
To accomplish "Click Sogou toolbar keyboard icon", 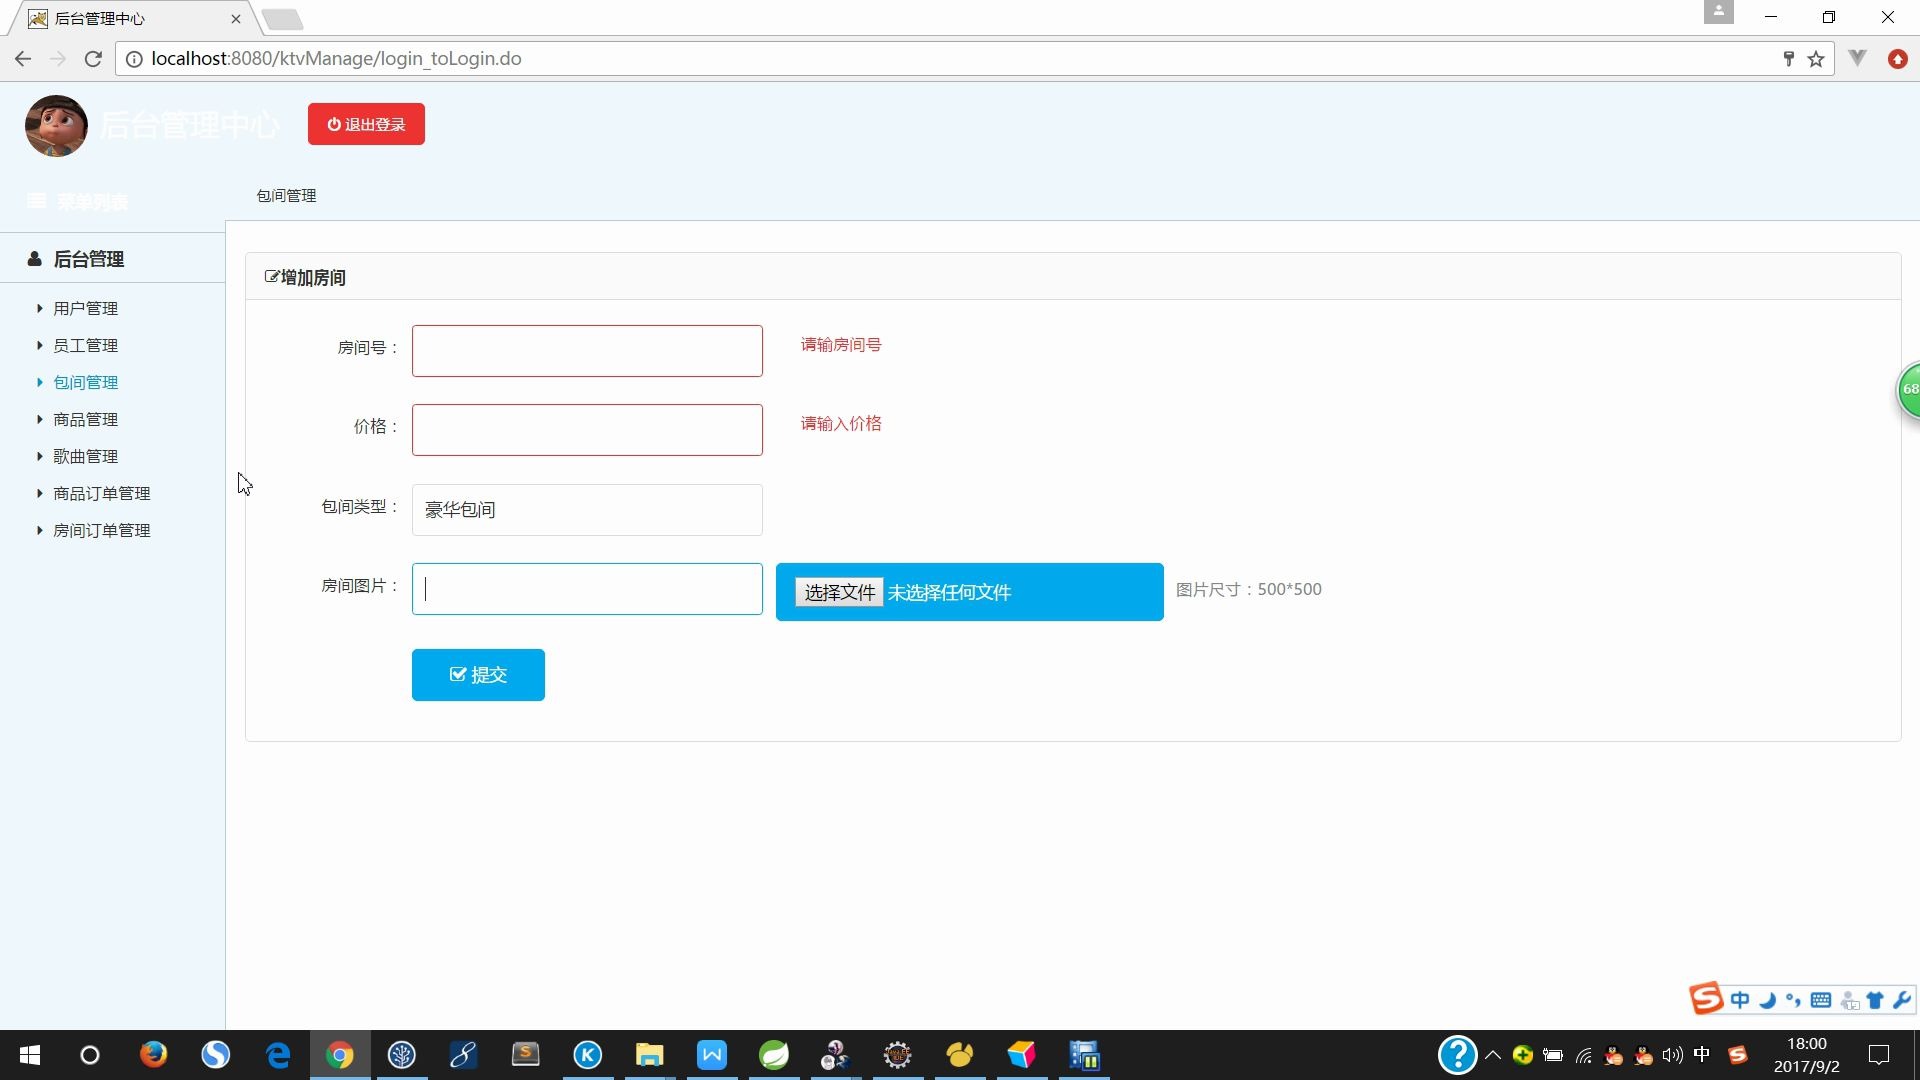I will click(x=1821, y=1000).
